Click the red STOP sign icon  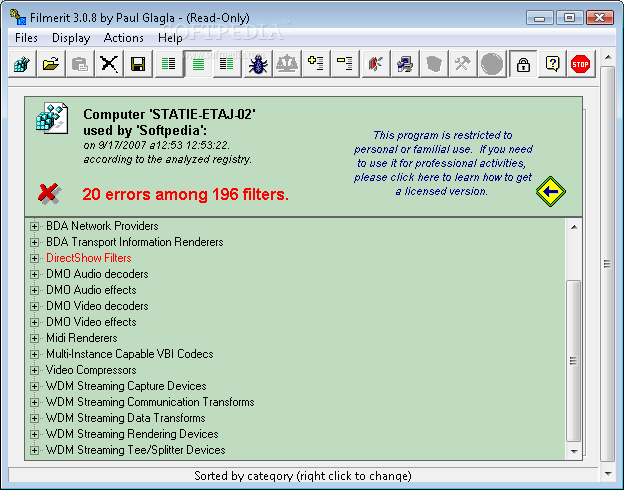(x=581, y=64)
